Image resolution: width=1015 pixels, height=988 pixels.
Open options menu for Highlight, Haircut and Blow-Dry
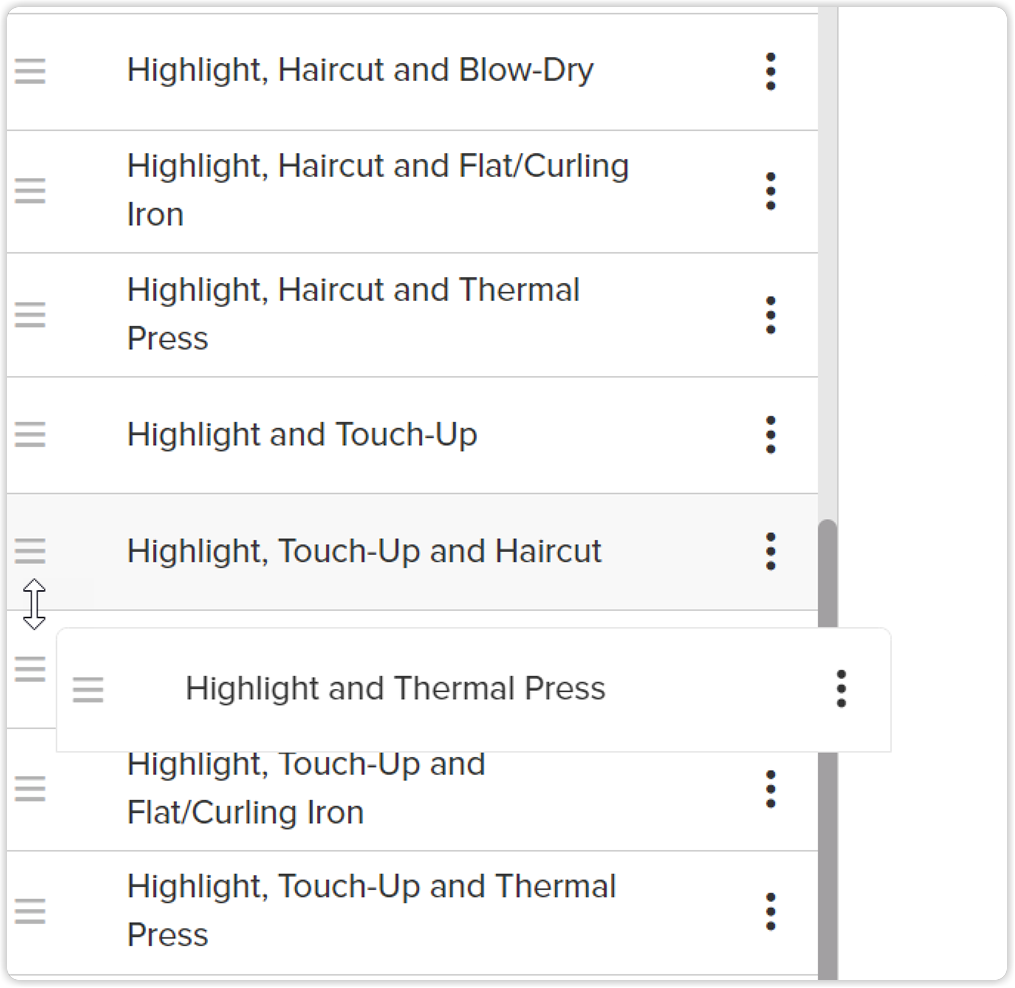tap(770, 71)
